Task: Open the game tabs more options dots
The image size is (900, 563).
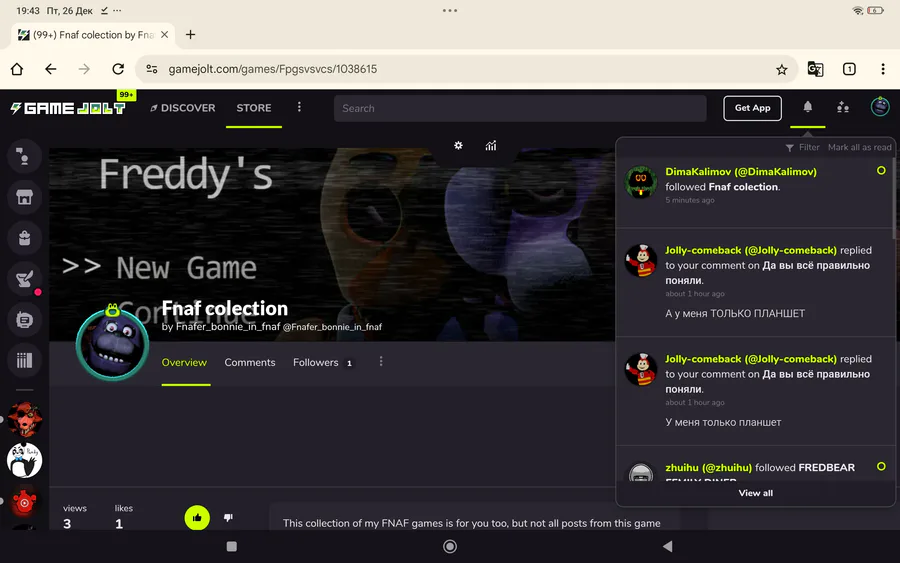Action: point(381,362)
